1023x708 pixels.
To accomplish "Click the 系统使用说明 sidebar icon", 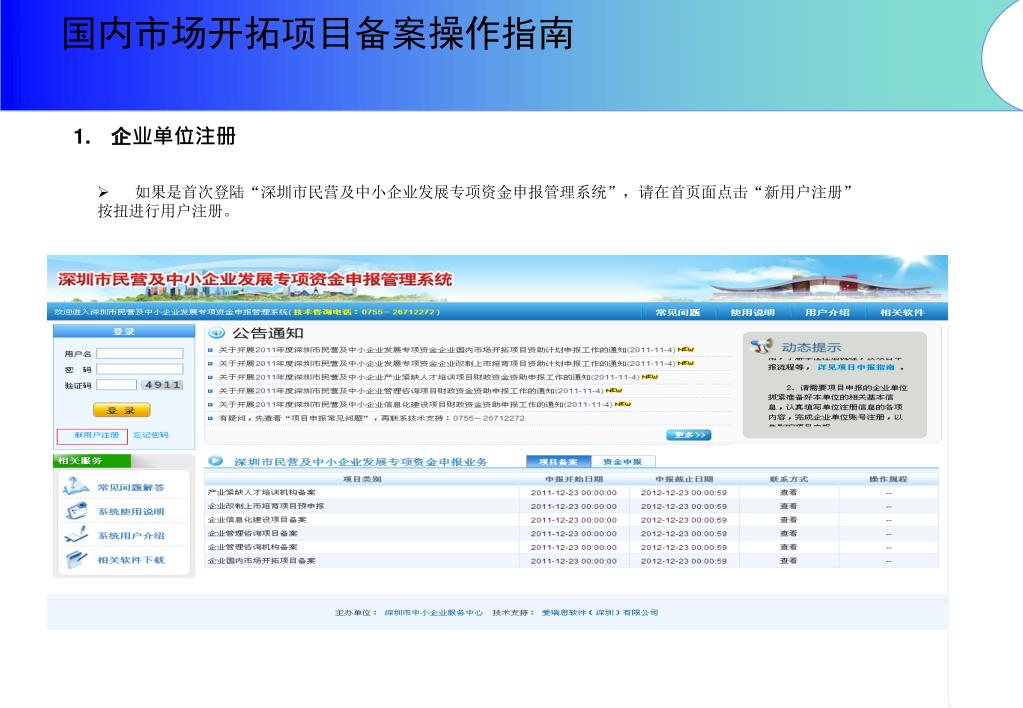I will [x=75, y=511].
